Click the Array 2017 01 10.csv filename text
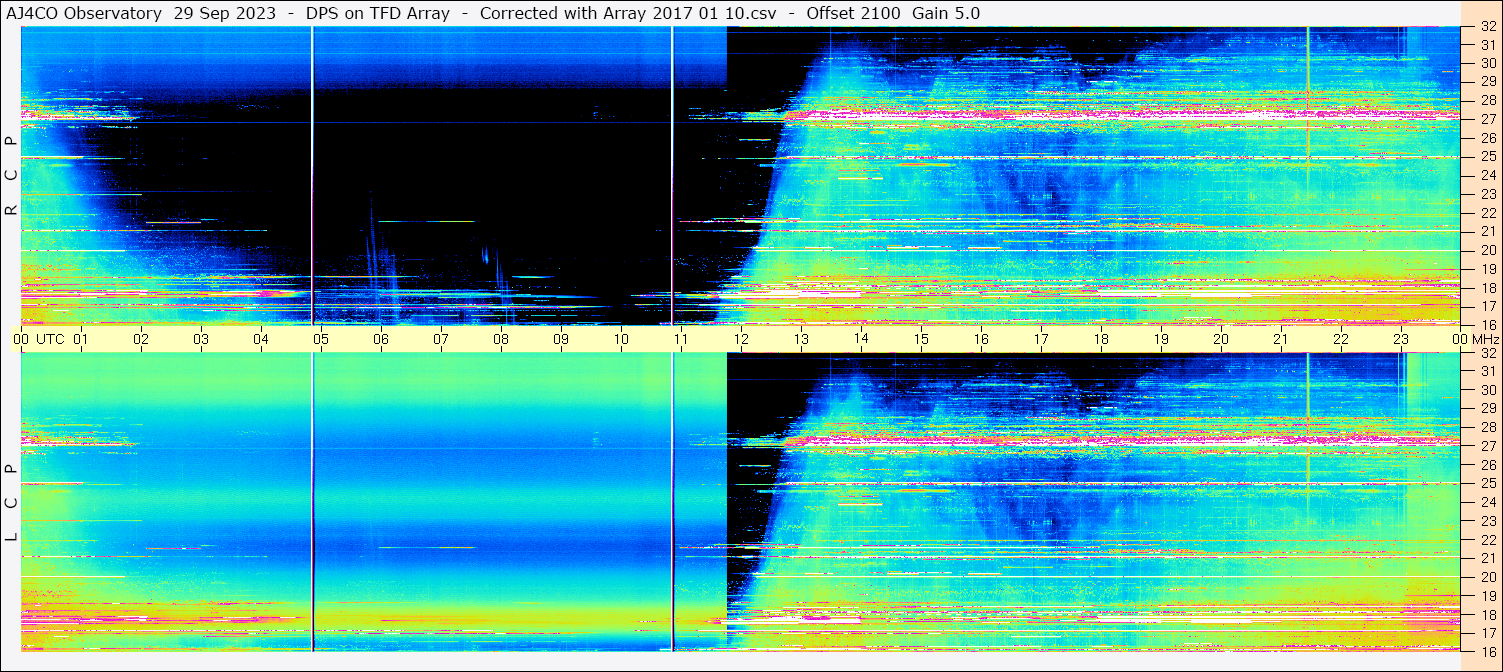Viewport: 1503px width, 672px height. 698,13
